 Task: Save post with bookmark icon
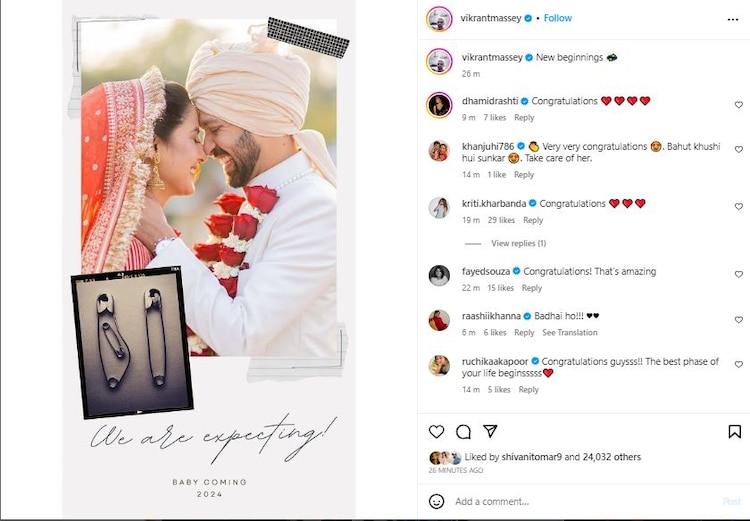pyautogui.click(x=734, y=432)
